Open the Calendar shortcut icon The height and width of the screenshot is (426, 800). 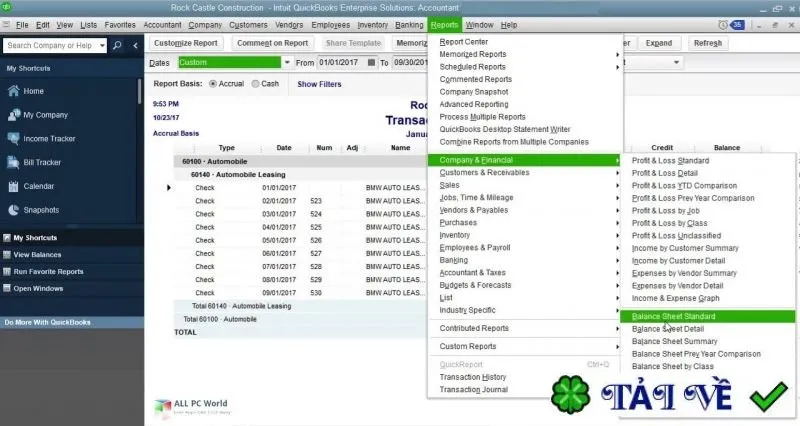(14, 186)
